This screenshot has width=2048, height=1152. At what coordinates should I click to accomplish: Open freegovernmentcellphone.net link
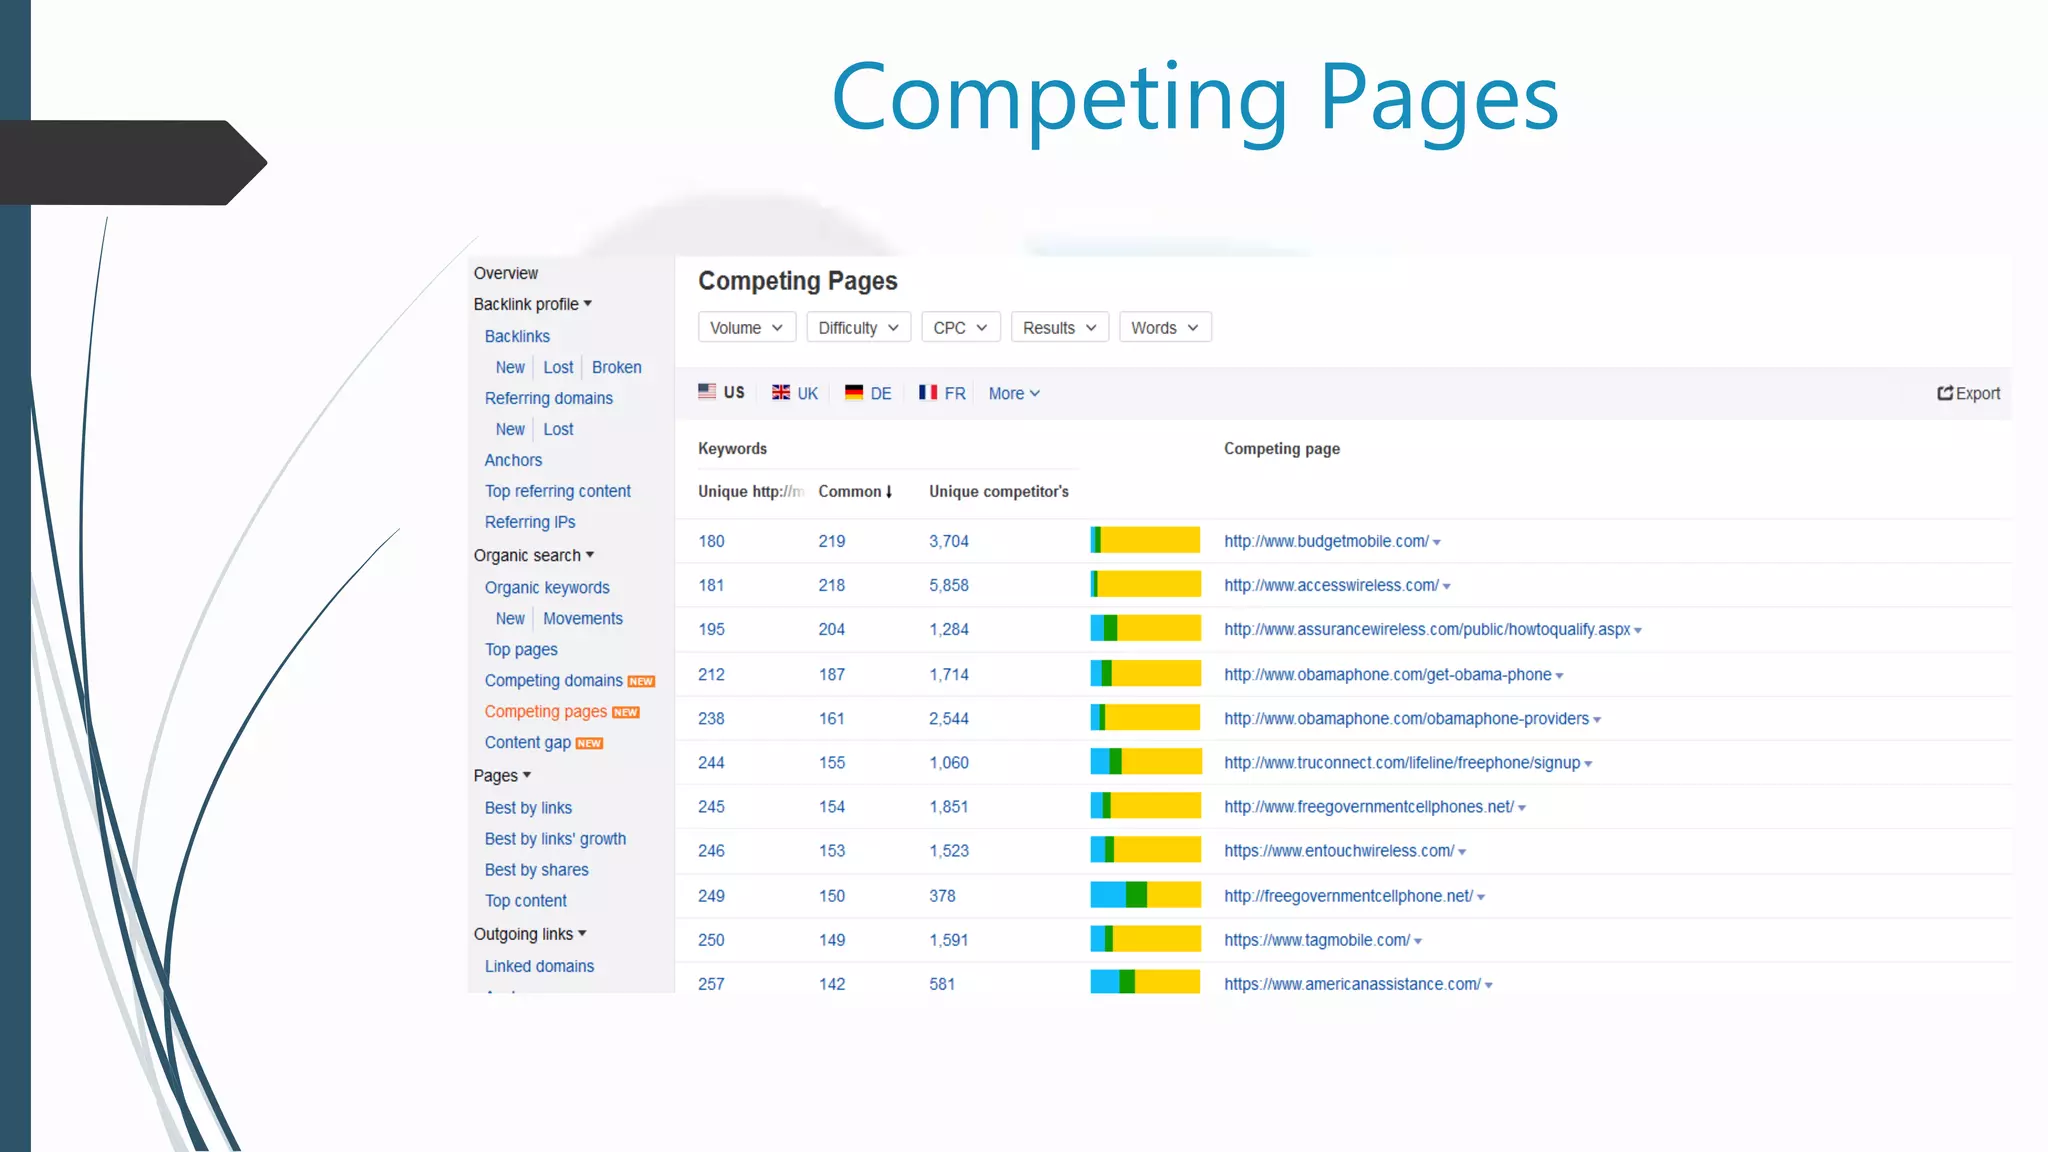pyautogui.click(x=1348, y=896)
